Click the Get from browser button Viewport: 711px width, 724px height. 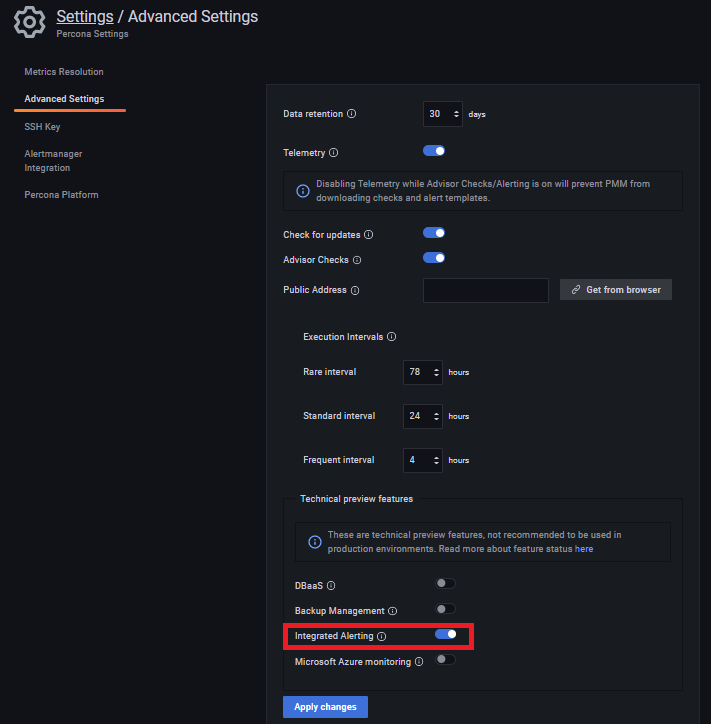[616, 290]
